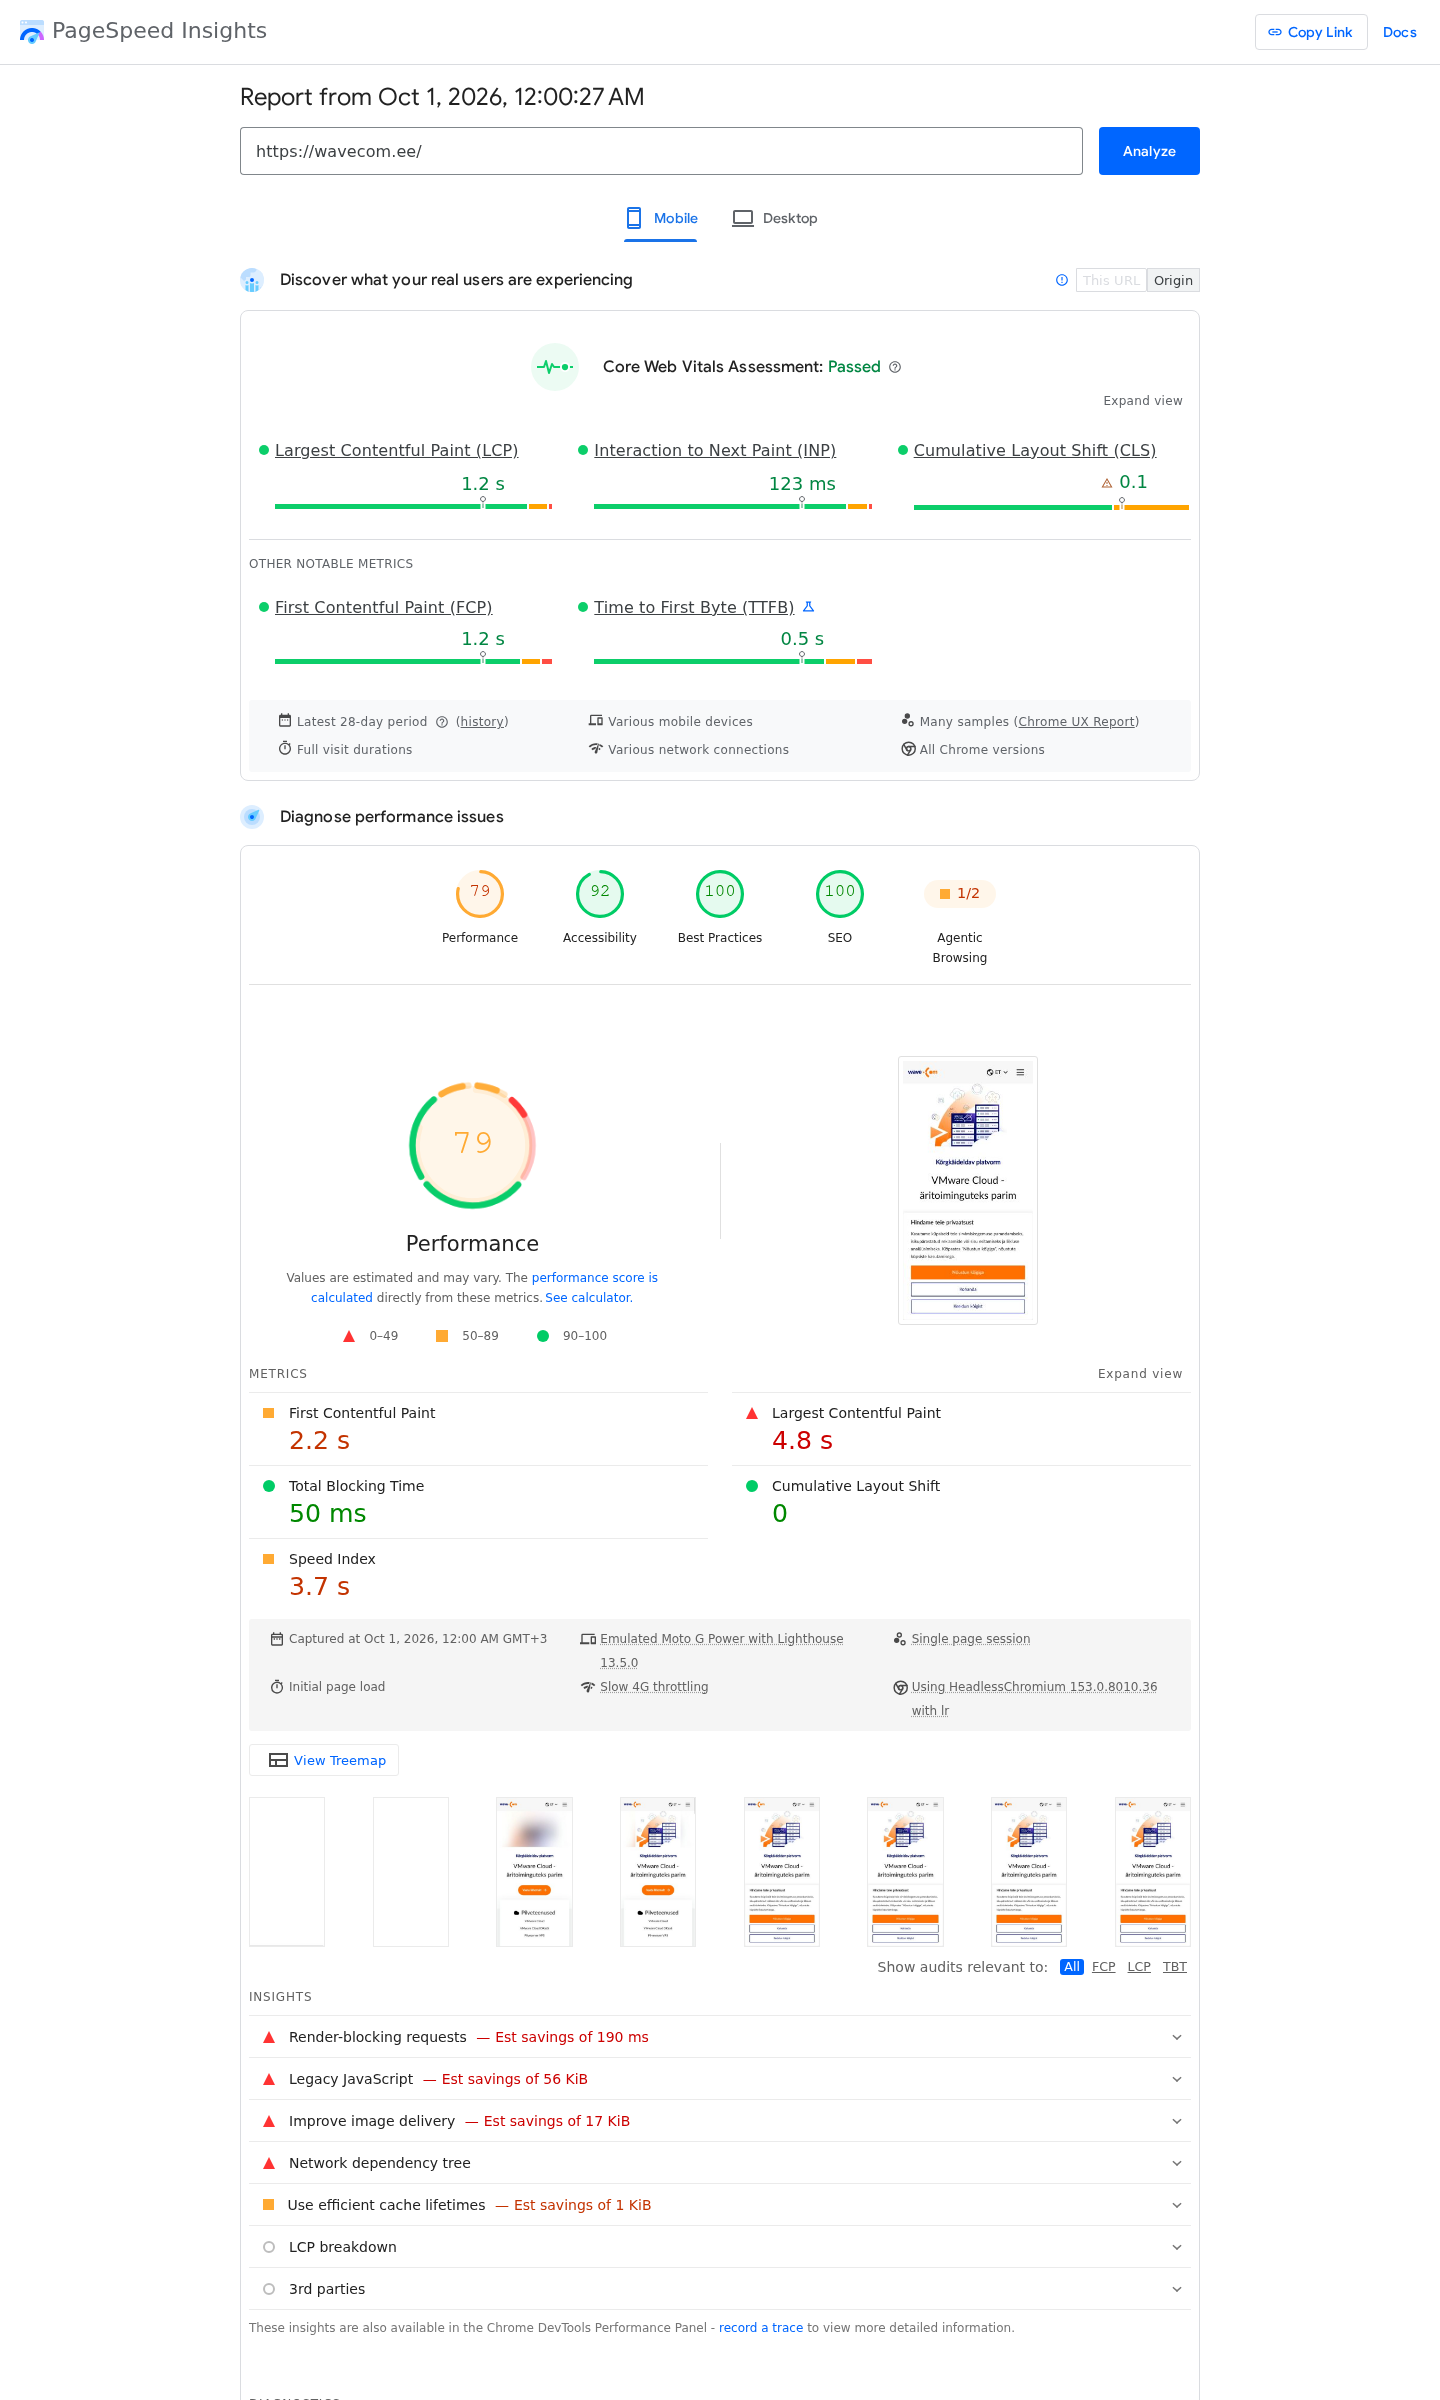
Task: Filter audits by FCP
Action: [x=1104, y=1967]
